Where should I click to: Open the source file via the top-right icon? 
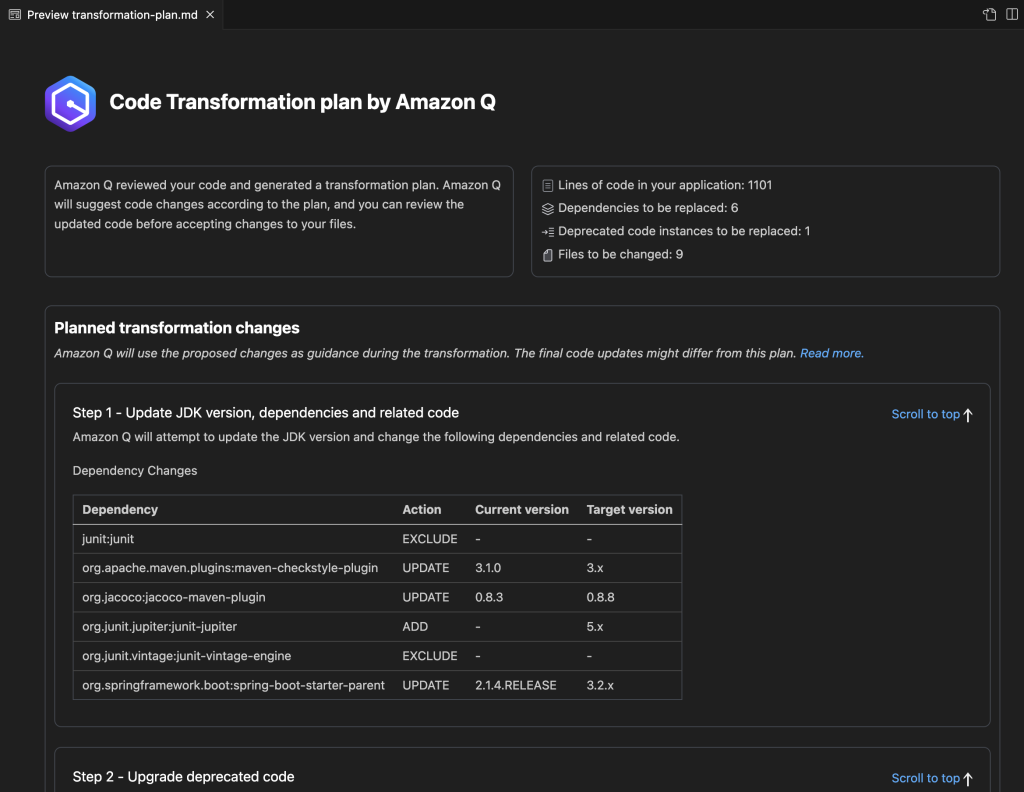pos(987,15)
